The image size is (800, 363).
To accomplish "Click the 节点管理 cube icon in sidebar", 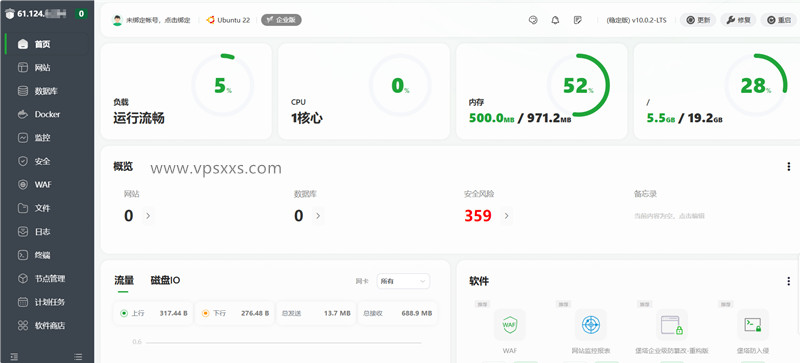I will [x=22, y=279].
